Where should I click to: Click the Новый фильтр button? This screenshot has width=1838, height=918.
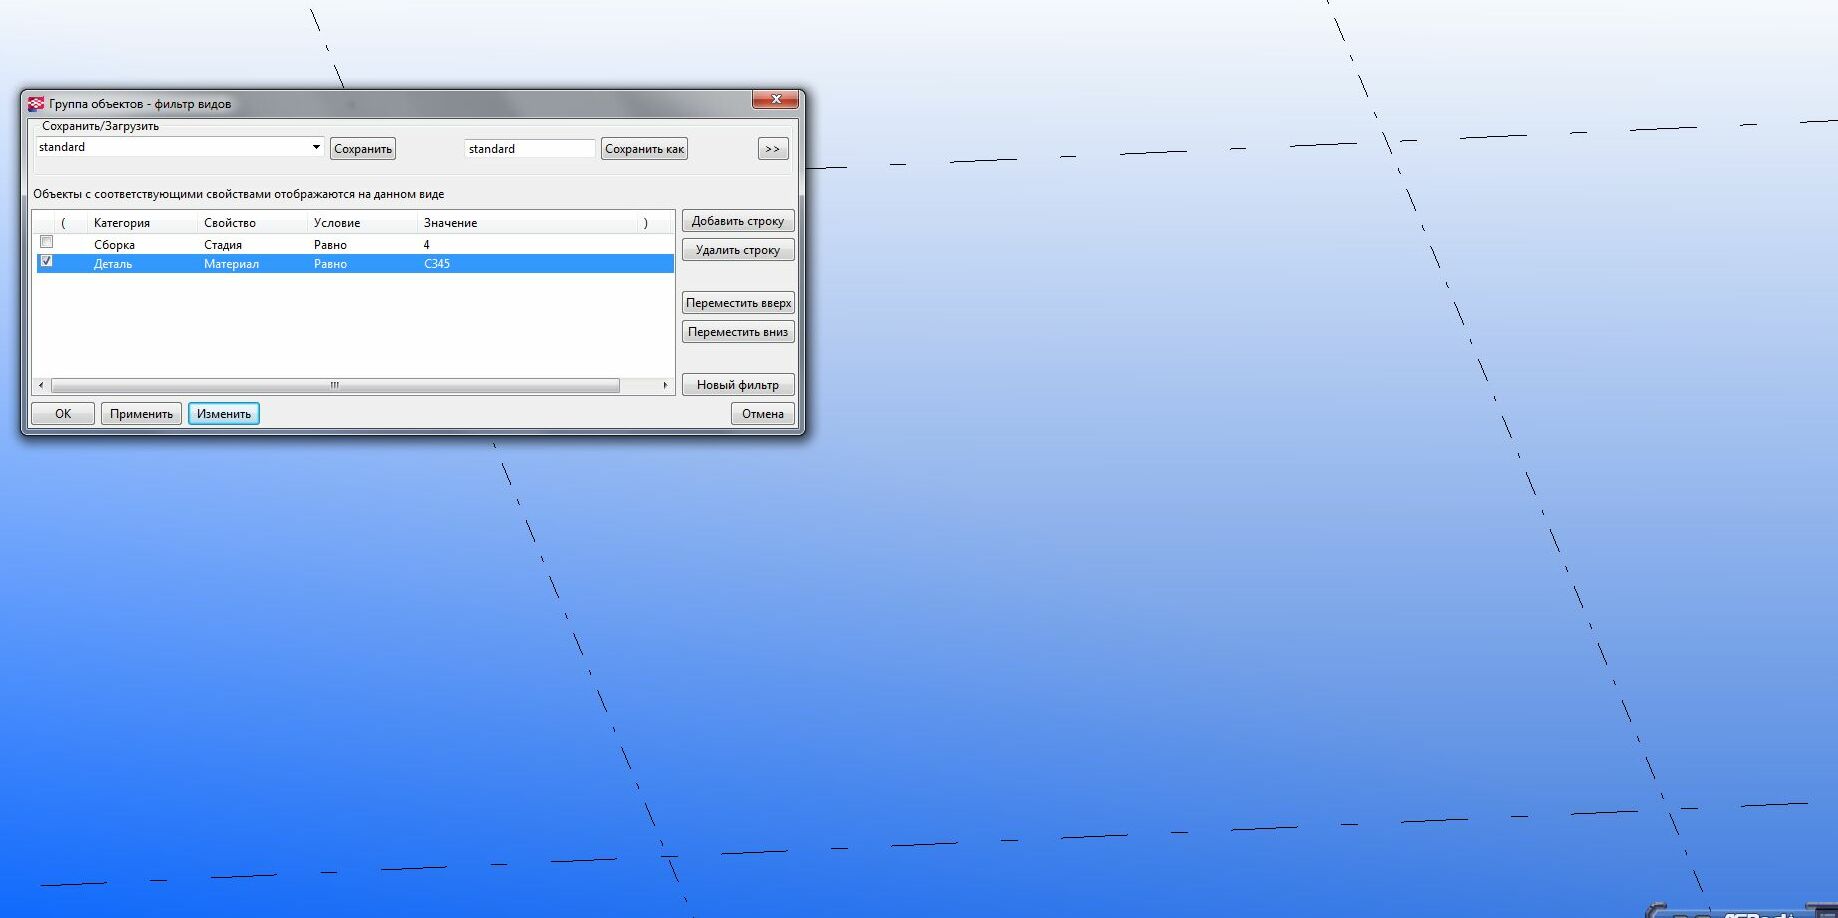coord(738,385)
